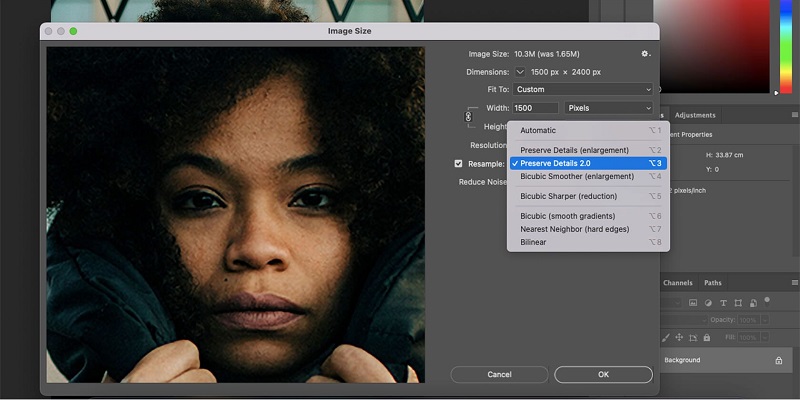Click the Cancel button
800x400 pixels.
pos(499,374)
